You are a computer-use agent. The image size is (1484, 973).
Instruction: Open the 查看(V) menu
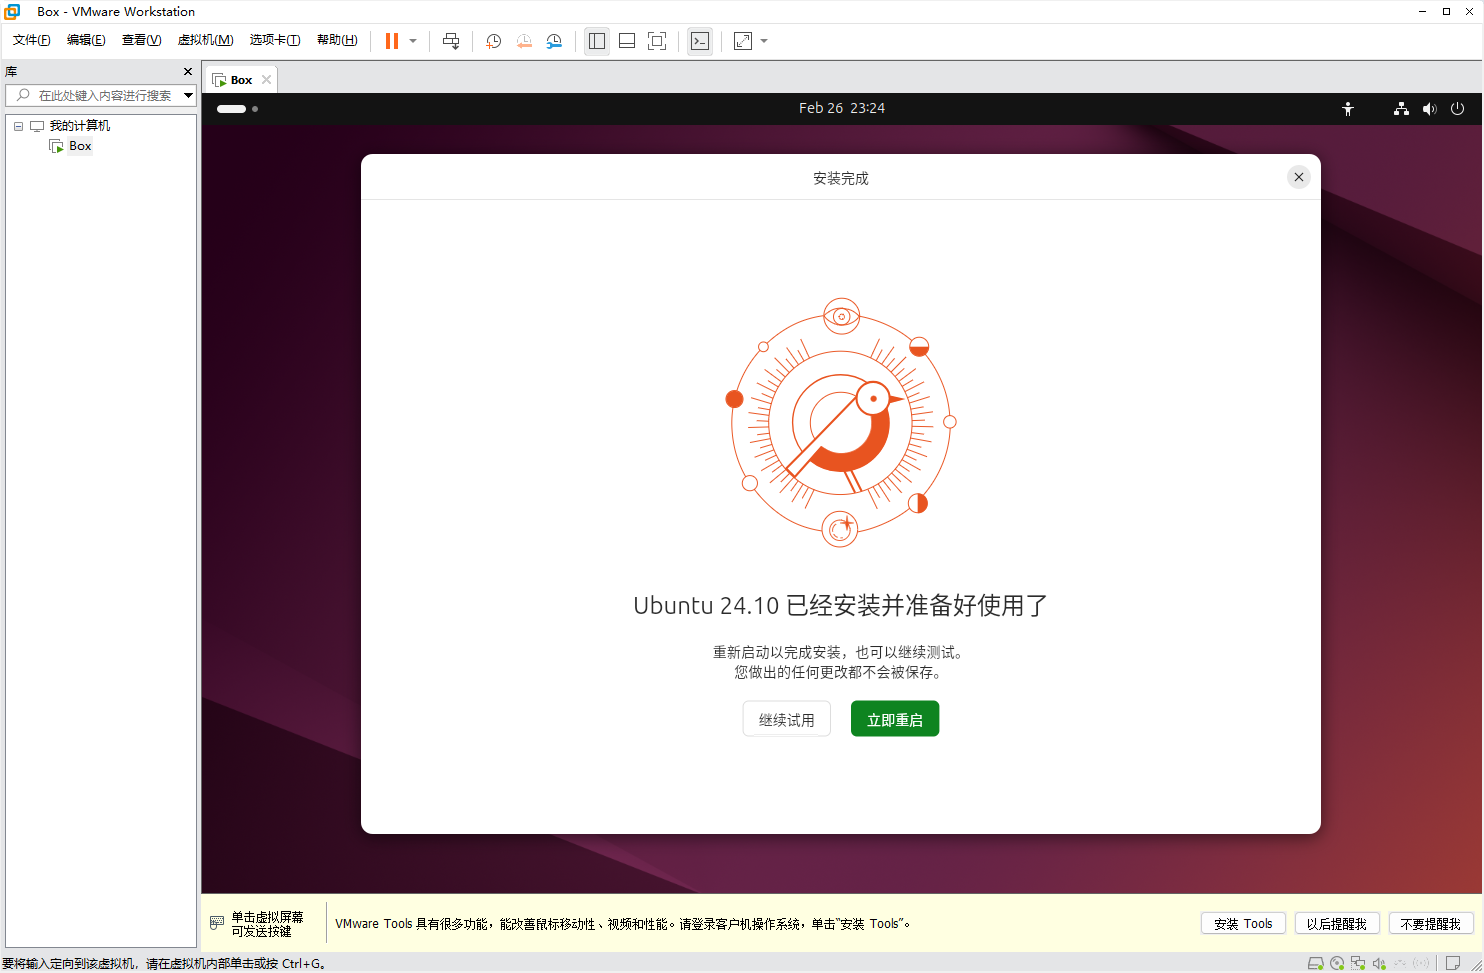[141, 40]
